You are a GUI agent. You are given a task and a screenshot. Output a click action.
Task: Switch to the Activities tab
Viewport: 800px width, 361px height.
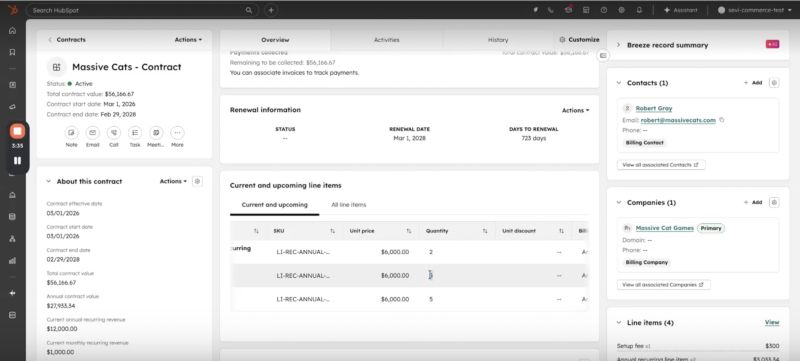tap(387, 40)
